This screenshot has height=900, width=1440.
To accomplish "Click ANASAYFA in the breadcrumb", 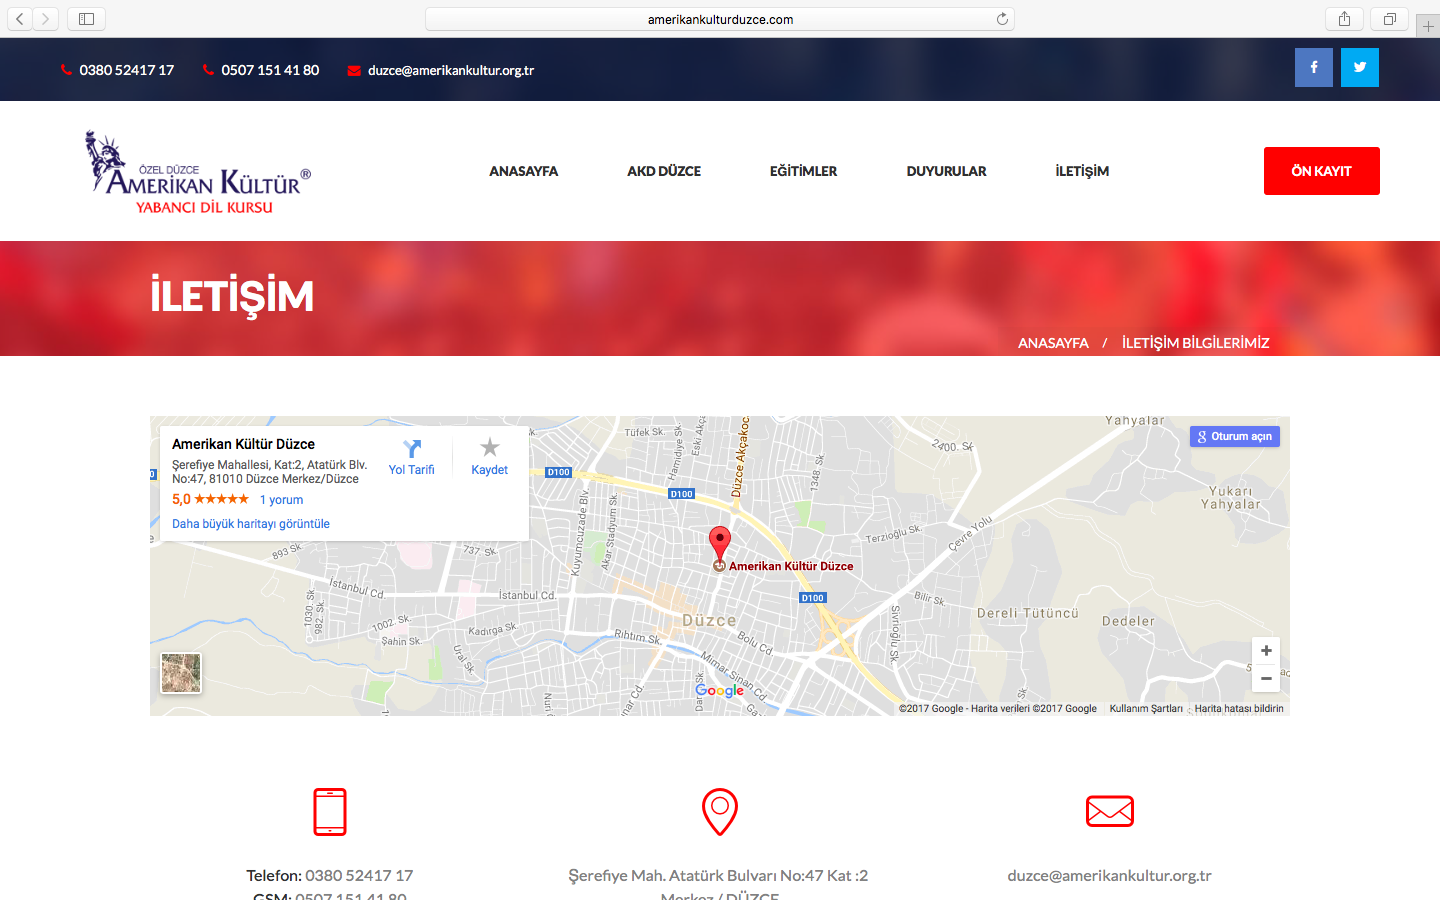I will [x=1053, y=343].
